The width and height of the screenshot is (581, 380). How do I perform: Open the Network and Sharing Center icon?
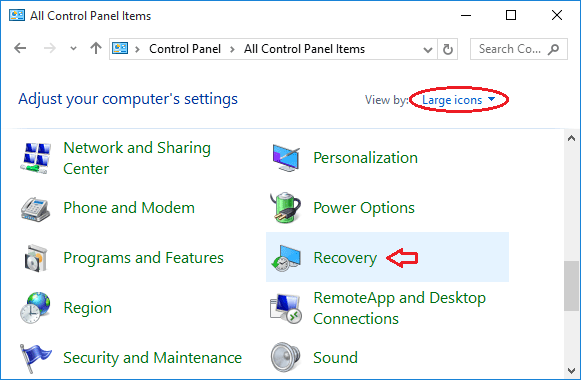[36, 158]
